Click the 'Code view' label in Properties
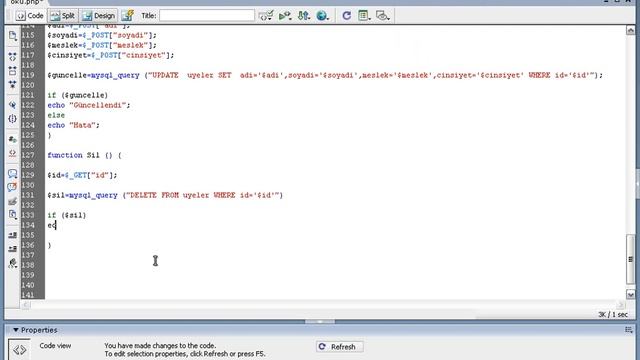 (x=55, y=345)
